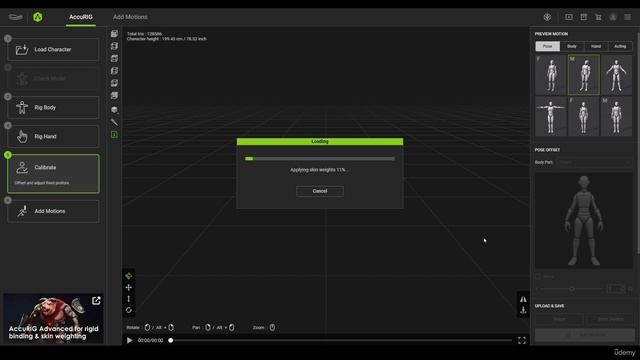Screen dimensions: 640x360
Task: Click the pose offset slider handle
Action: point(572,289)
